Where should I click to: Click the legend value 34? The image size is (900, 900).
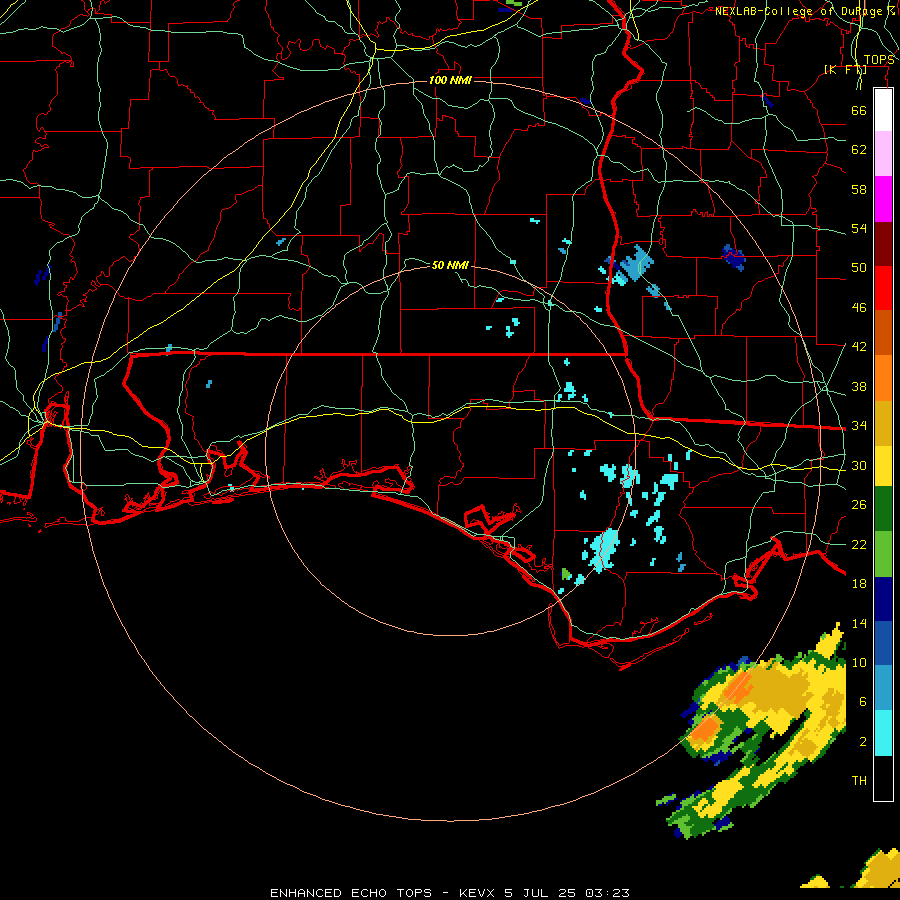tap(859, 425)
